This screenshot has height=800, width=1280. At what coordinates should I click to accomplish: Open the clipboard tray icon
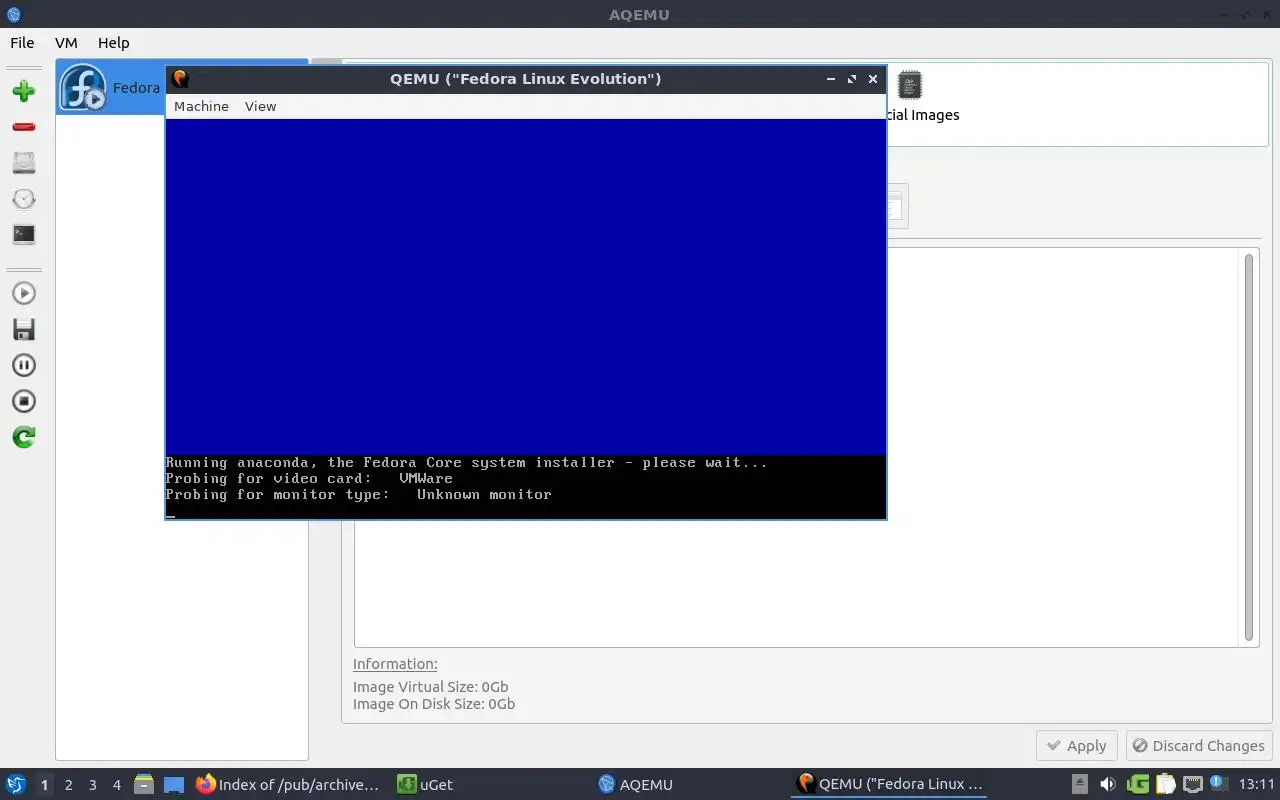[1166, 785]
